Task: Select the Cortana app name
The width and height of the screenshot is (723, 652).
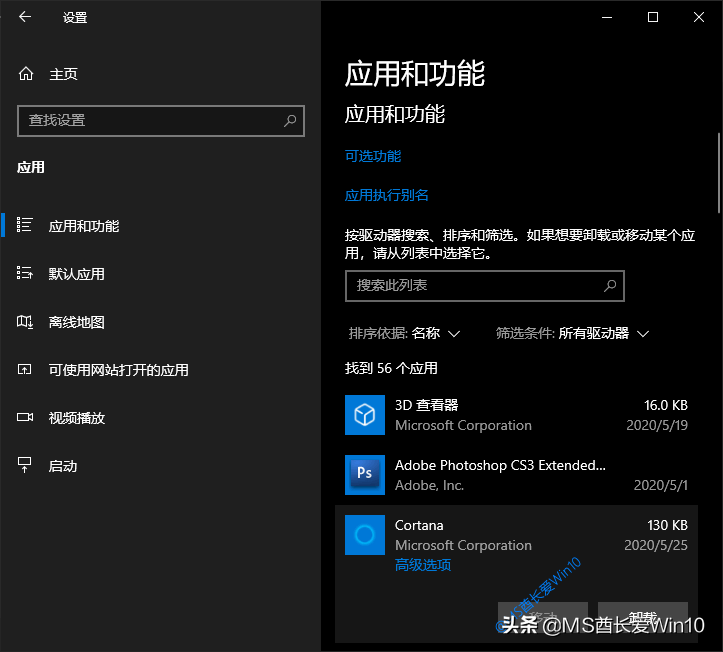Action: point(419,525)
